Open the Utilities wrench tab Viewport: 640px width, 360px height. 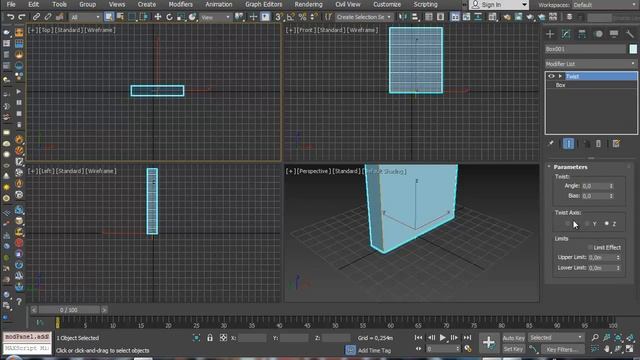coord(630,34)
